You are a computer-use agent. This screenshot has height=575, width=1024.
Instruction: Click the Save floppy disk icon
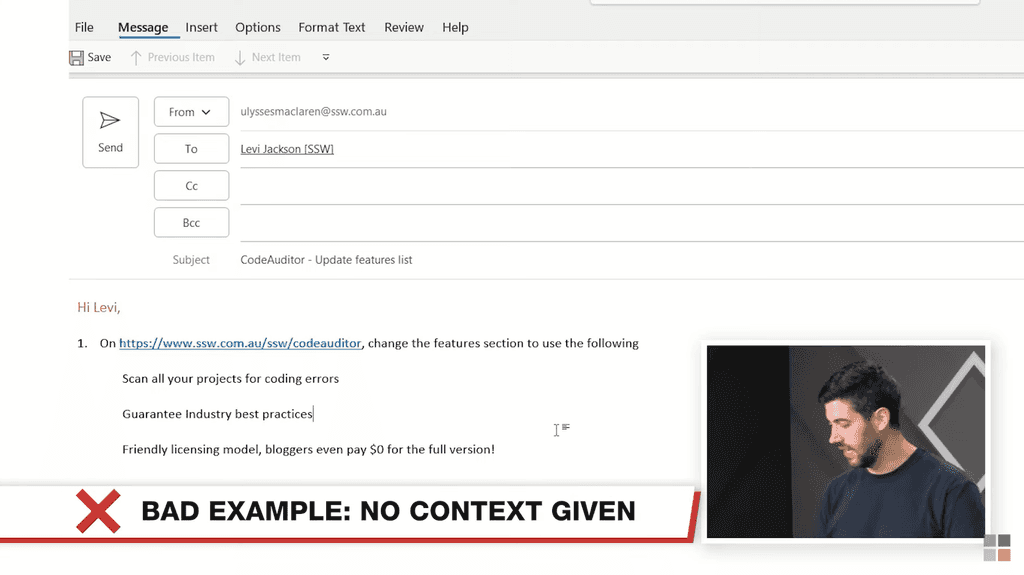click(x=77, y=58)
